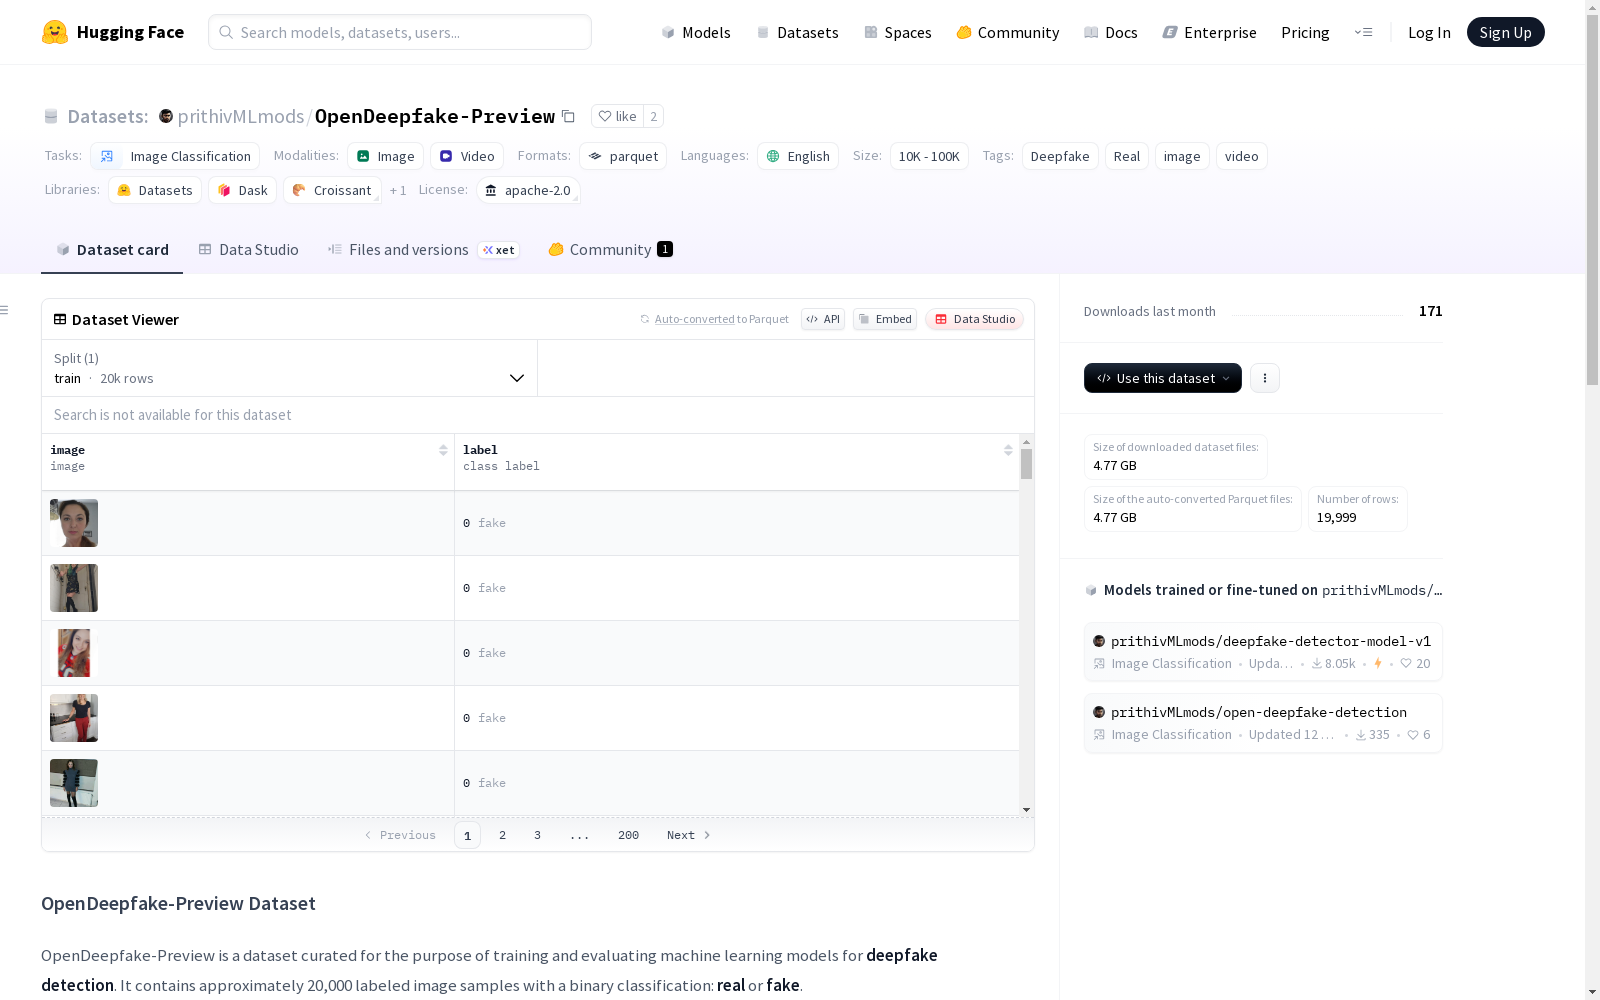Select the Video modality tag
The height and width of the screenshot is (1000, 1600).
pyautogui.click(x=467, y=156)
